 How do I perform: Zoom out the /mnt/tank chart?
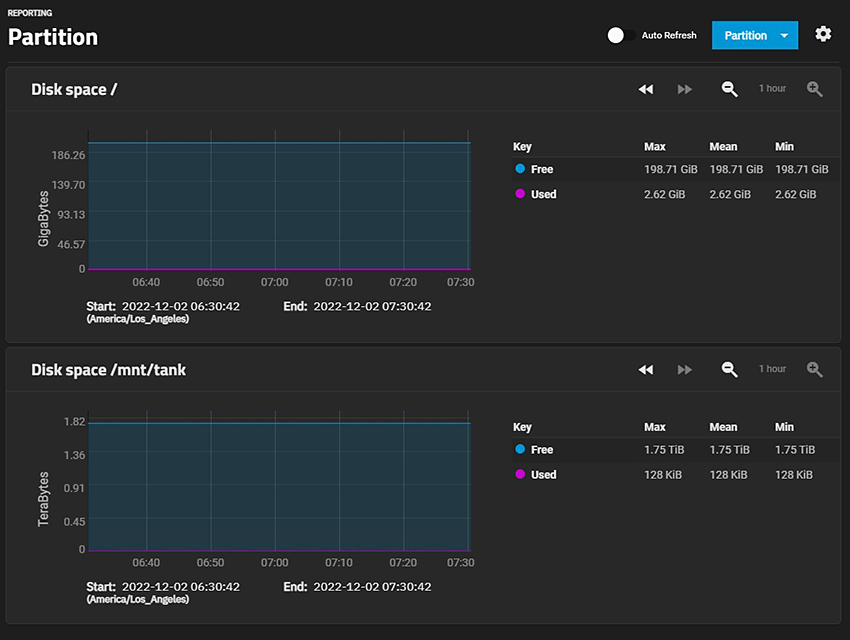click(x=729, y=370)
